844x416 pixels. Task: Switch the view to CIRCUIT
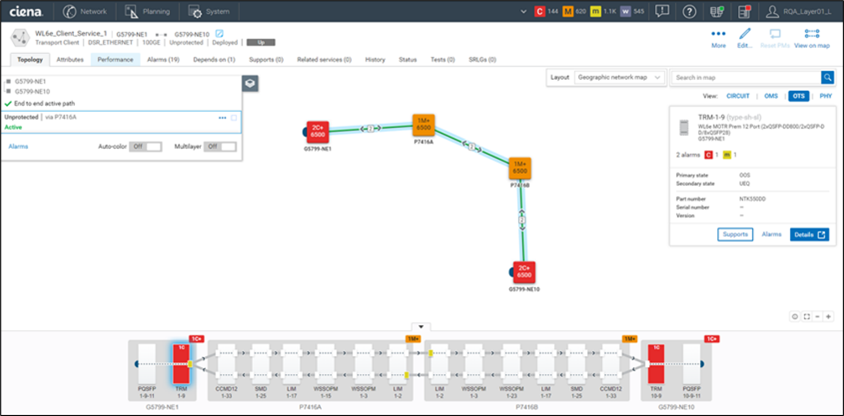point(737,96)
